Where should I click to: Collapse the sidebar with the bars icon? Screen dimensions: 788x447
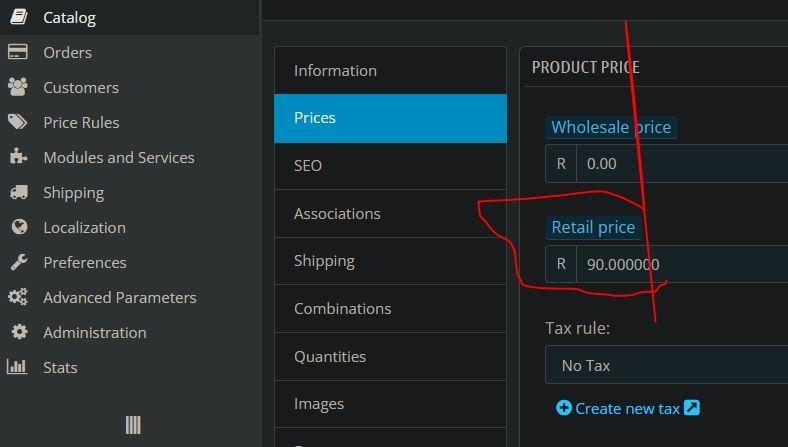point(133,425)
